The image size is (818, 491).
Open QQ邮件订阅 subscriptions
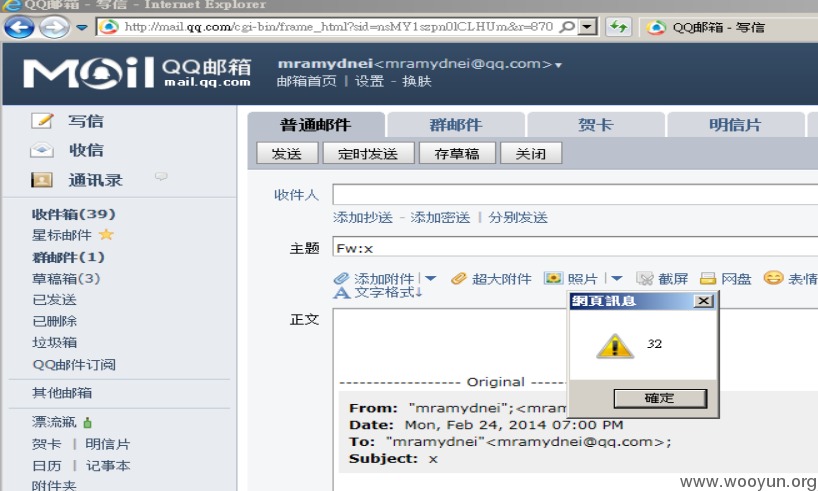(x=74, y=365)
